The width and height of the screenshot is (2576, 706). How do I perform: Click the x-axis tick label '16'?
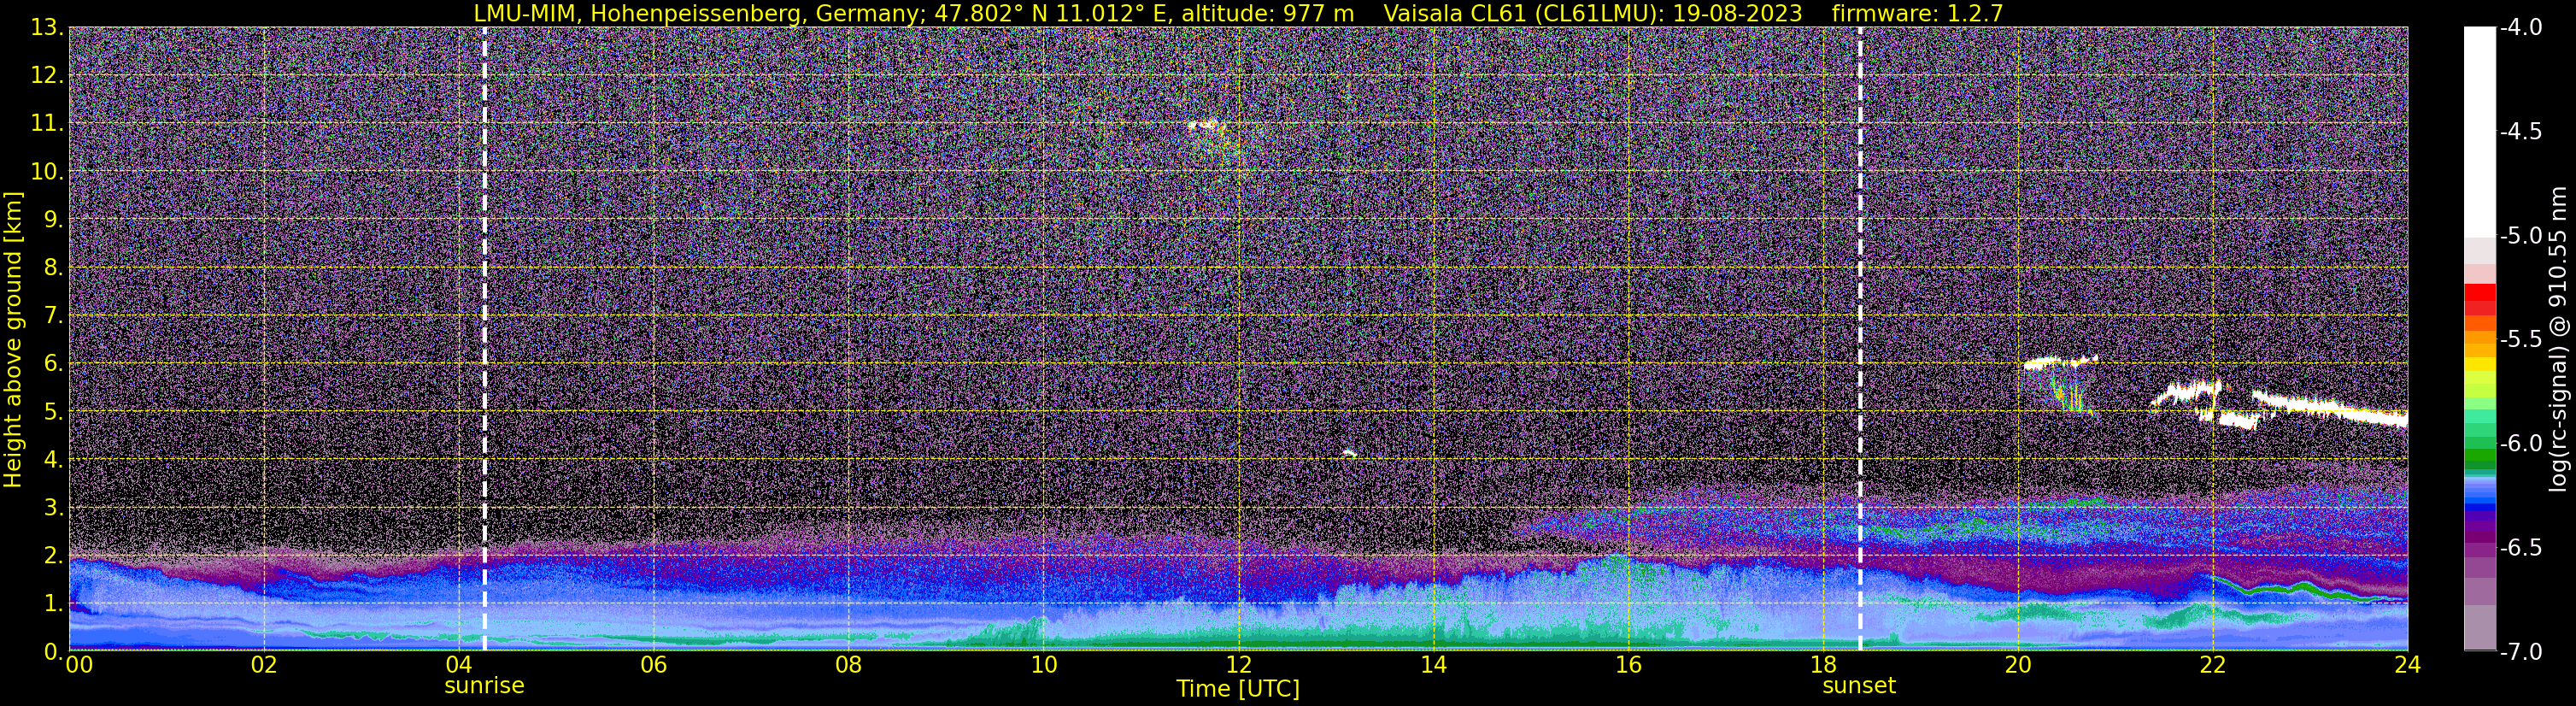click(x=1628, y=665)
